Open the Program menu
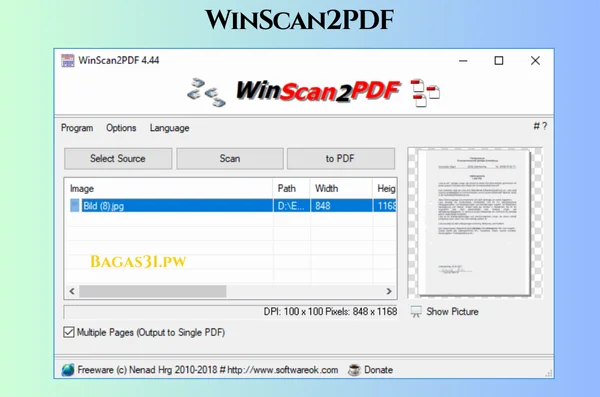Image resolution: width=600 pixels, height=397 pixels. pyautogui.click(x=77, y=128)
